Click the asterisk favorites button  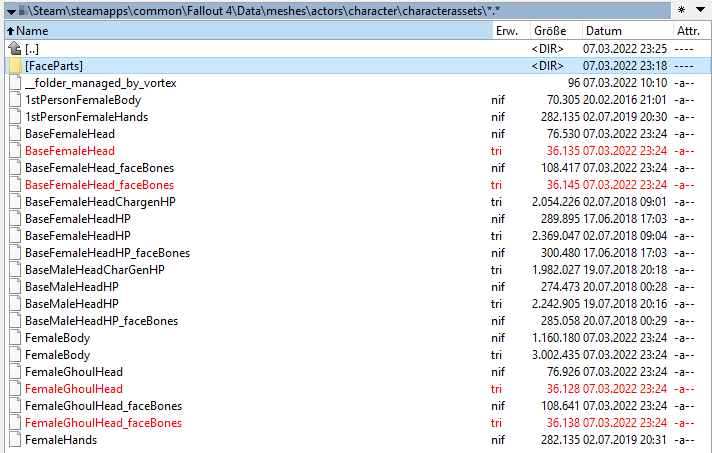click(681, 10)
